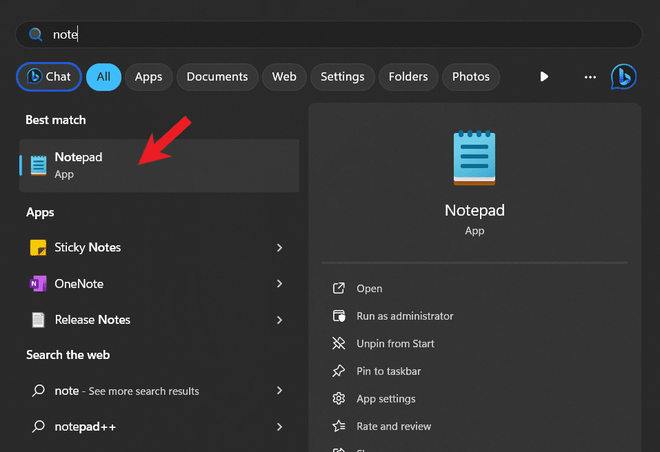
Task: Open the Chat button with Bing
Action: [x=49, y=77]
